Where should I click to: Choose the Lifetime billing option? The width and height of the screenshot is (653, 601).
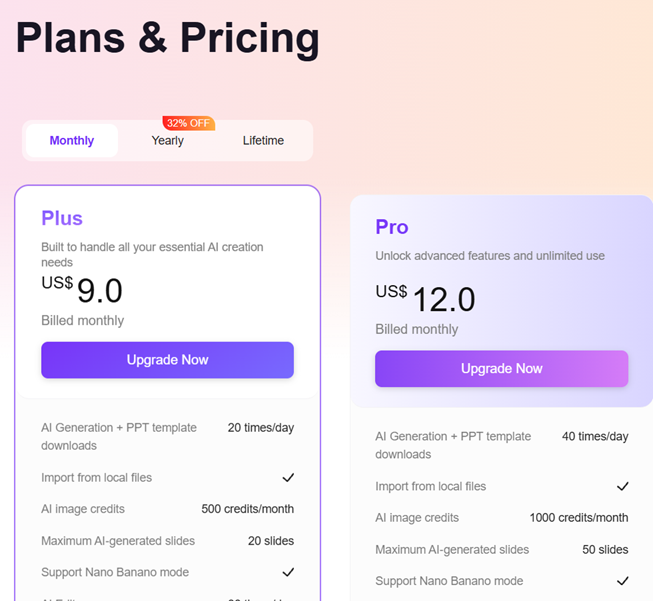263,141
